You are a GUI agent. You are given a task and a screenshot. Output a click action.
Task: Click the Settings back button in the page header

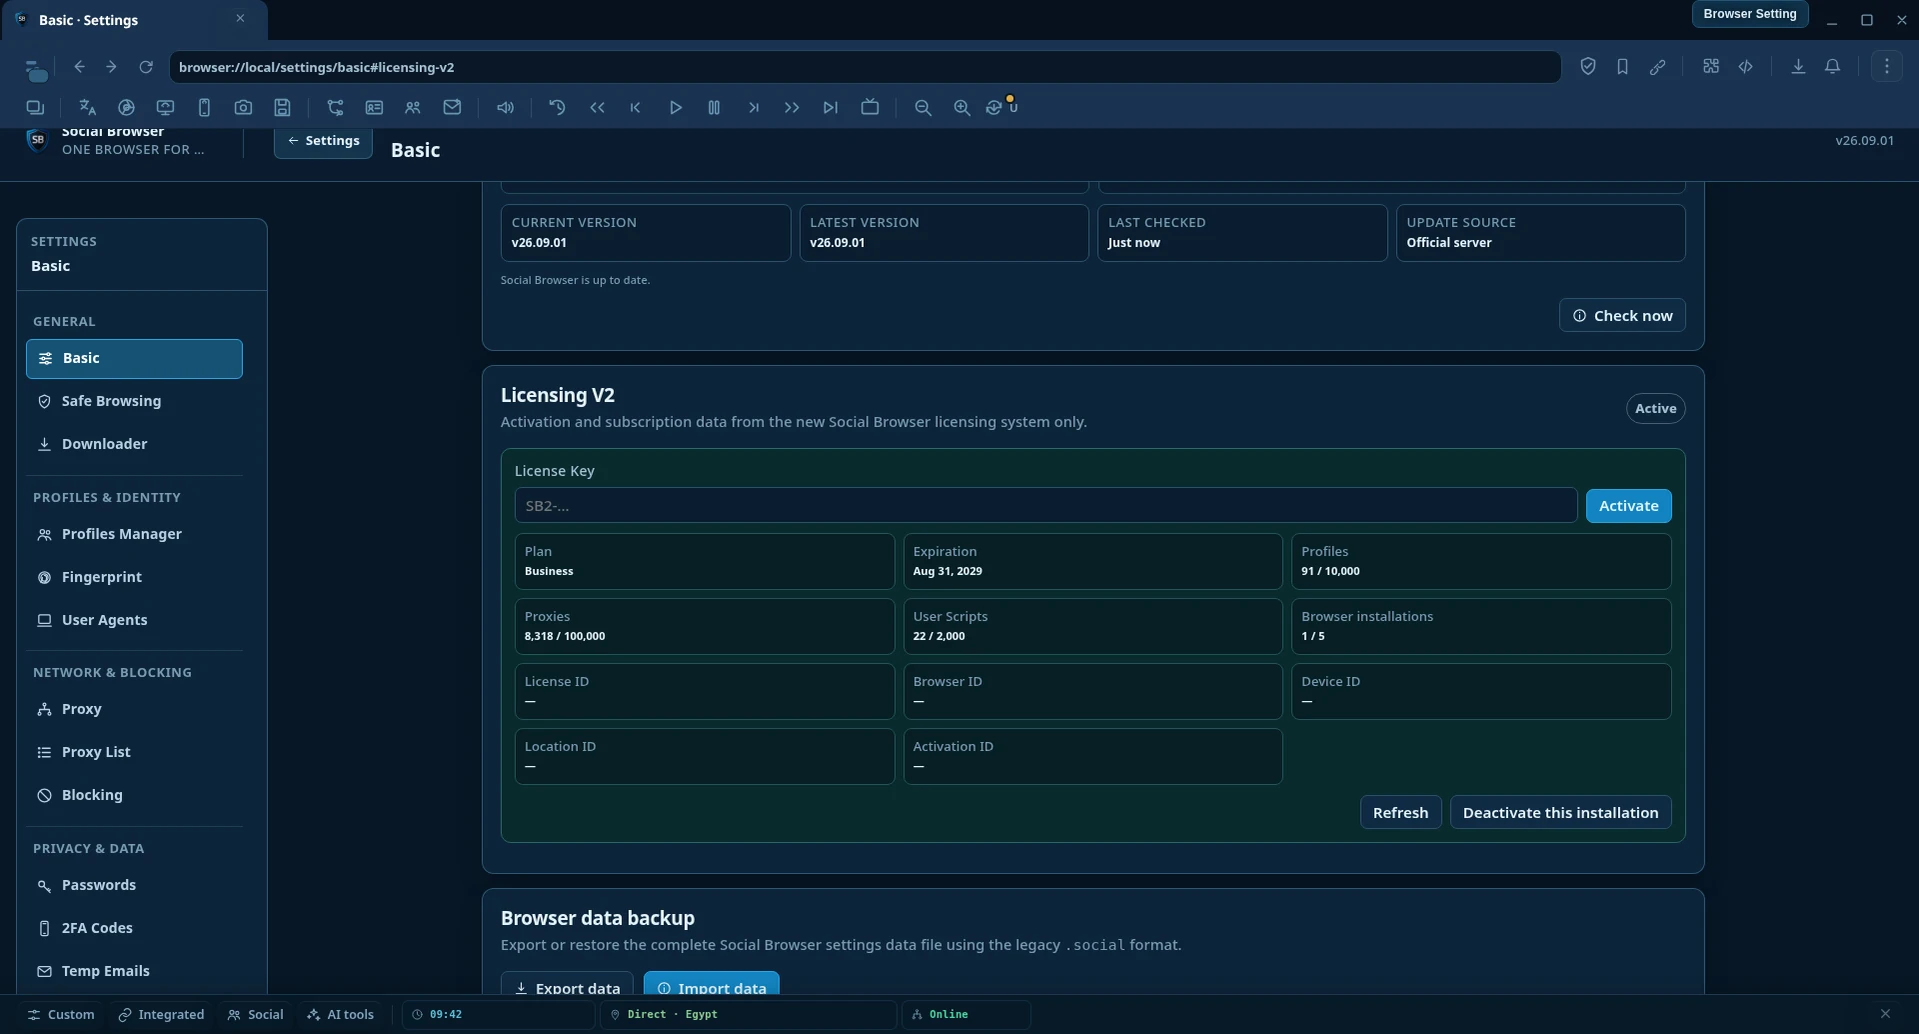(323, 141)
